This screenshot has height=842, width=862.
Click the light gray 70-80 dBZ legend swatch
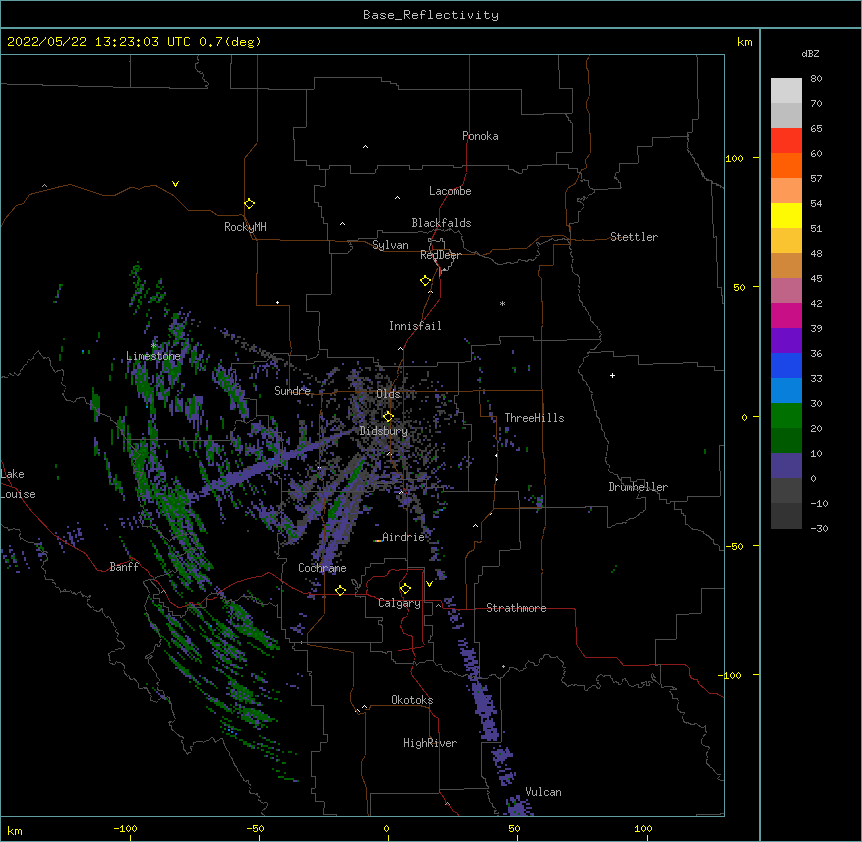click(x=786, y=90)
